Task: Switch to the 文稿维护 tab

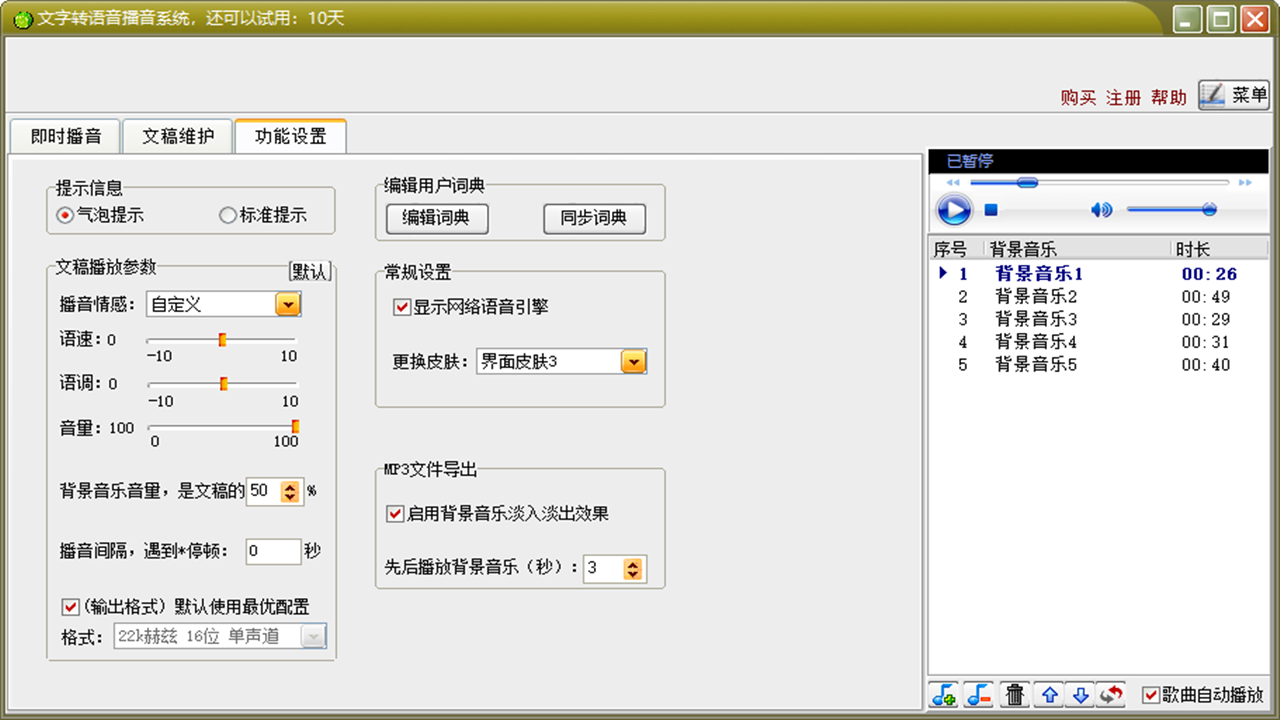Action: click(x=176, y=136)
